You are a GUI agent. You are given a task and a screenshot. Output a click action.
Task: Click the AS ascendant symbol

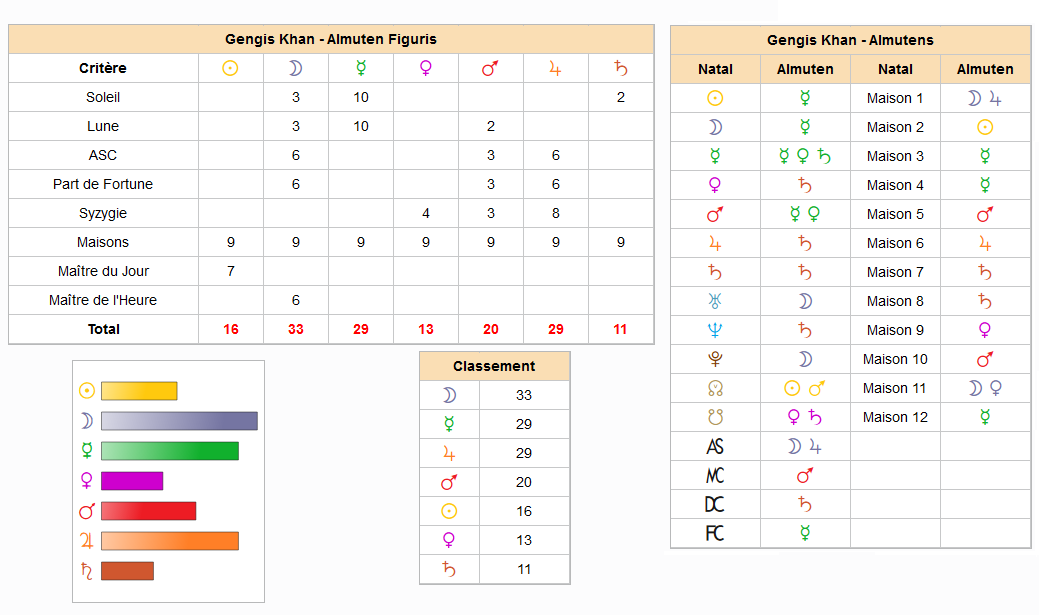(x=715, y=447)
